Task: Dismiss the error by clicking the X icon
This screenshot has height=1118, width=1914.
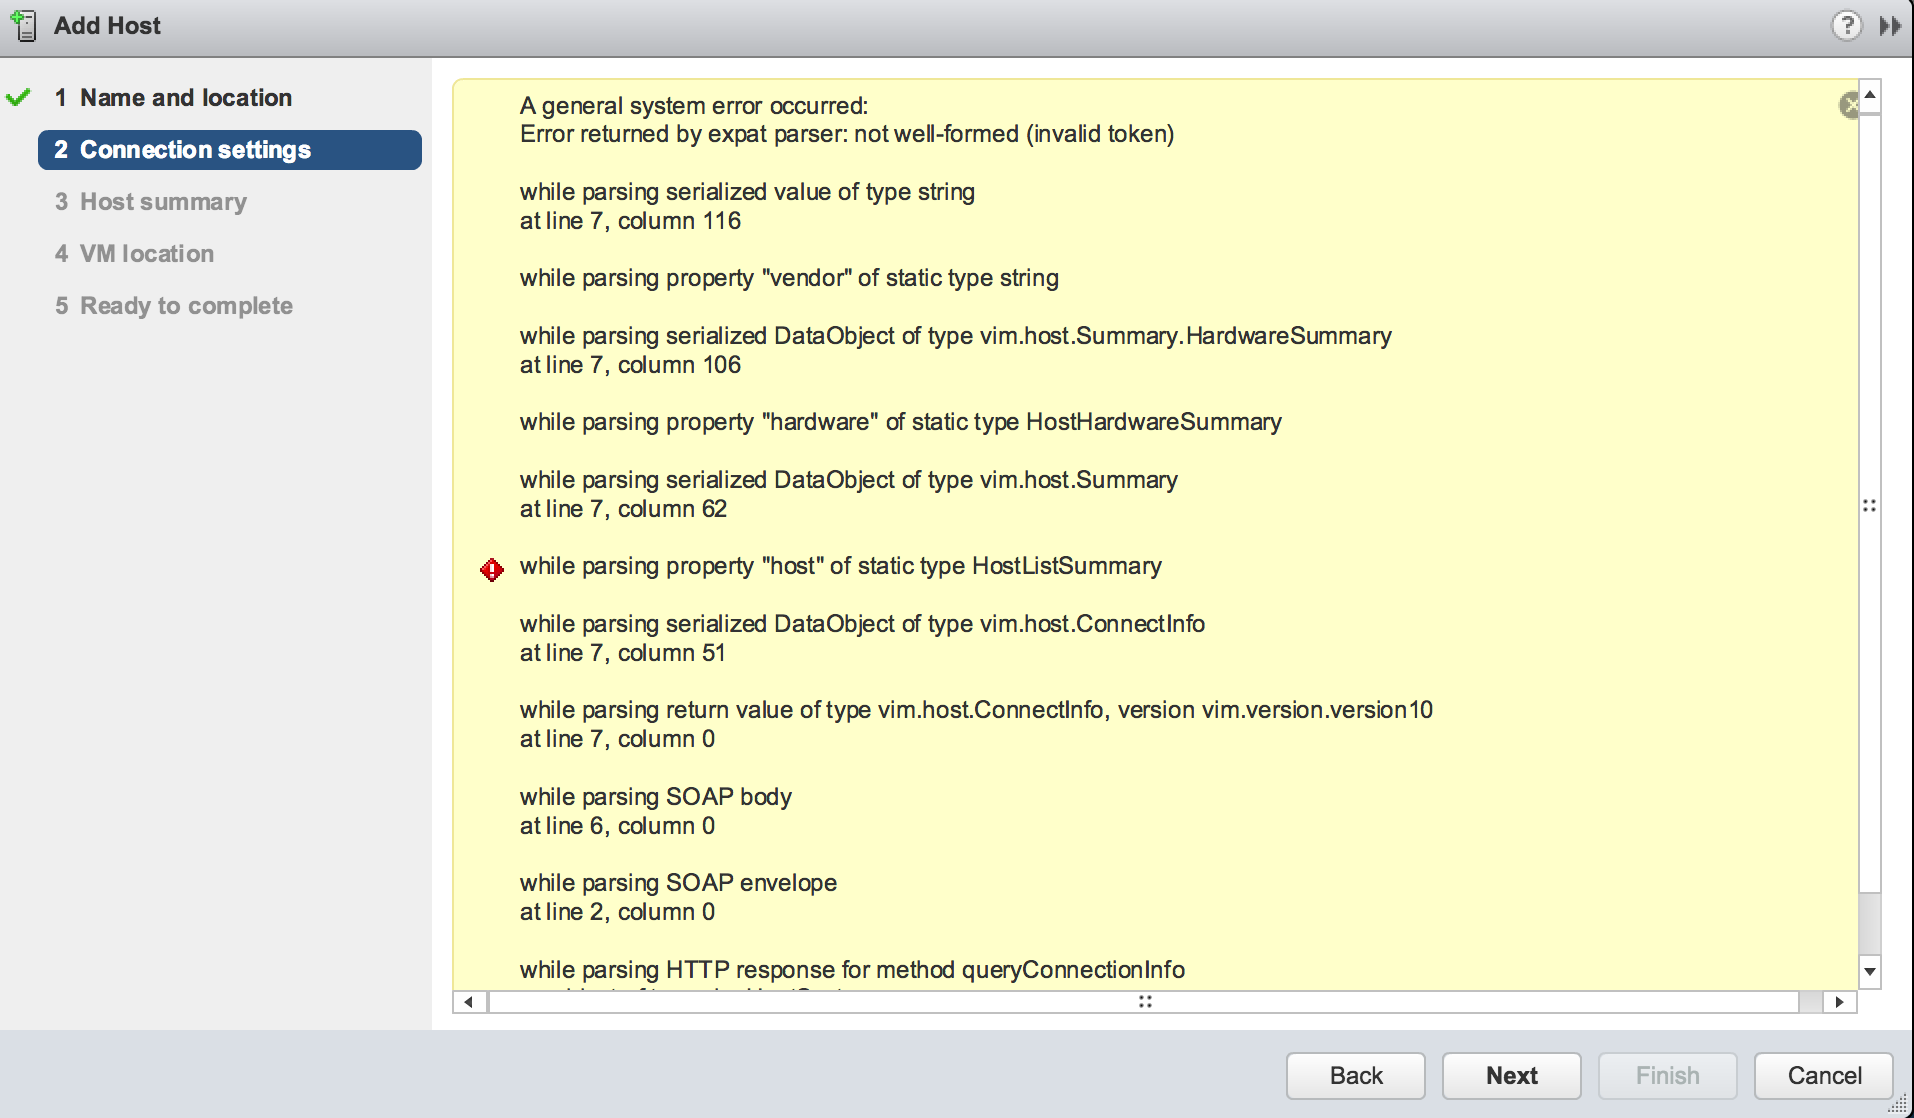Action: point(1852,105)
